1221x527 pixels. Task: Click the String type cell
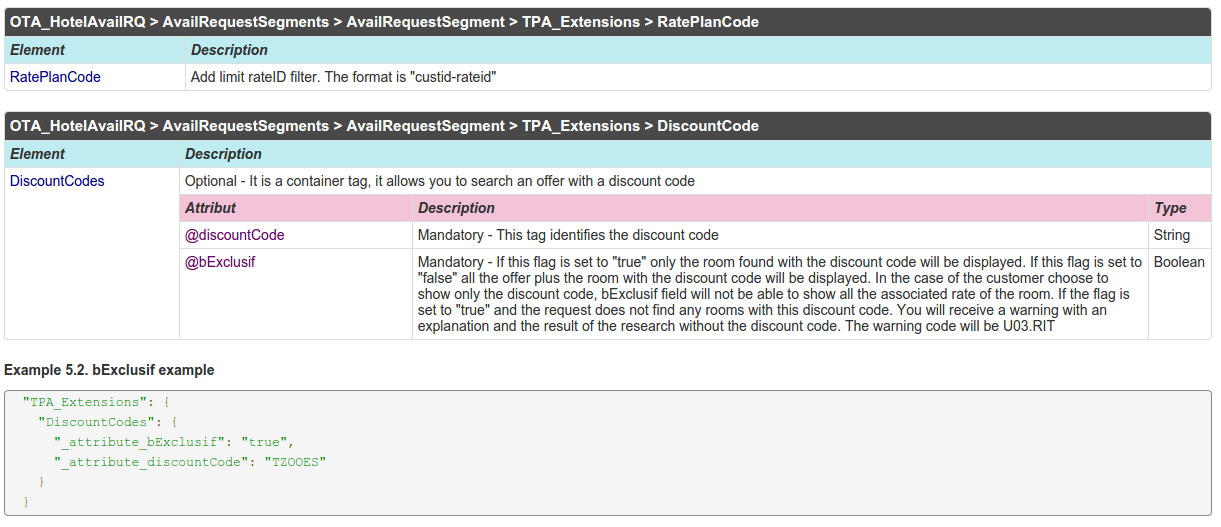click(x=1172, y=235)
